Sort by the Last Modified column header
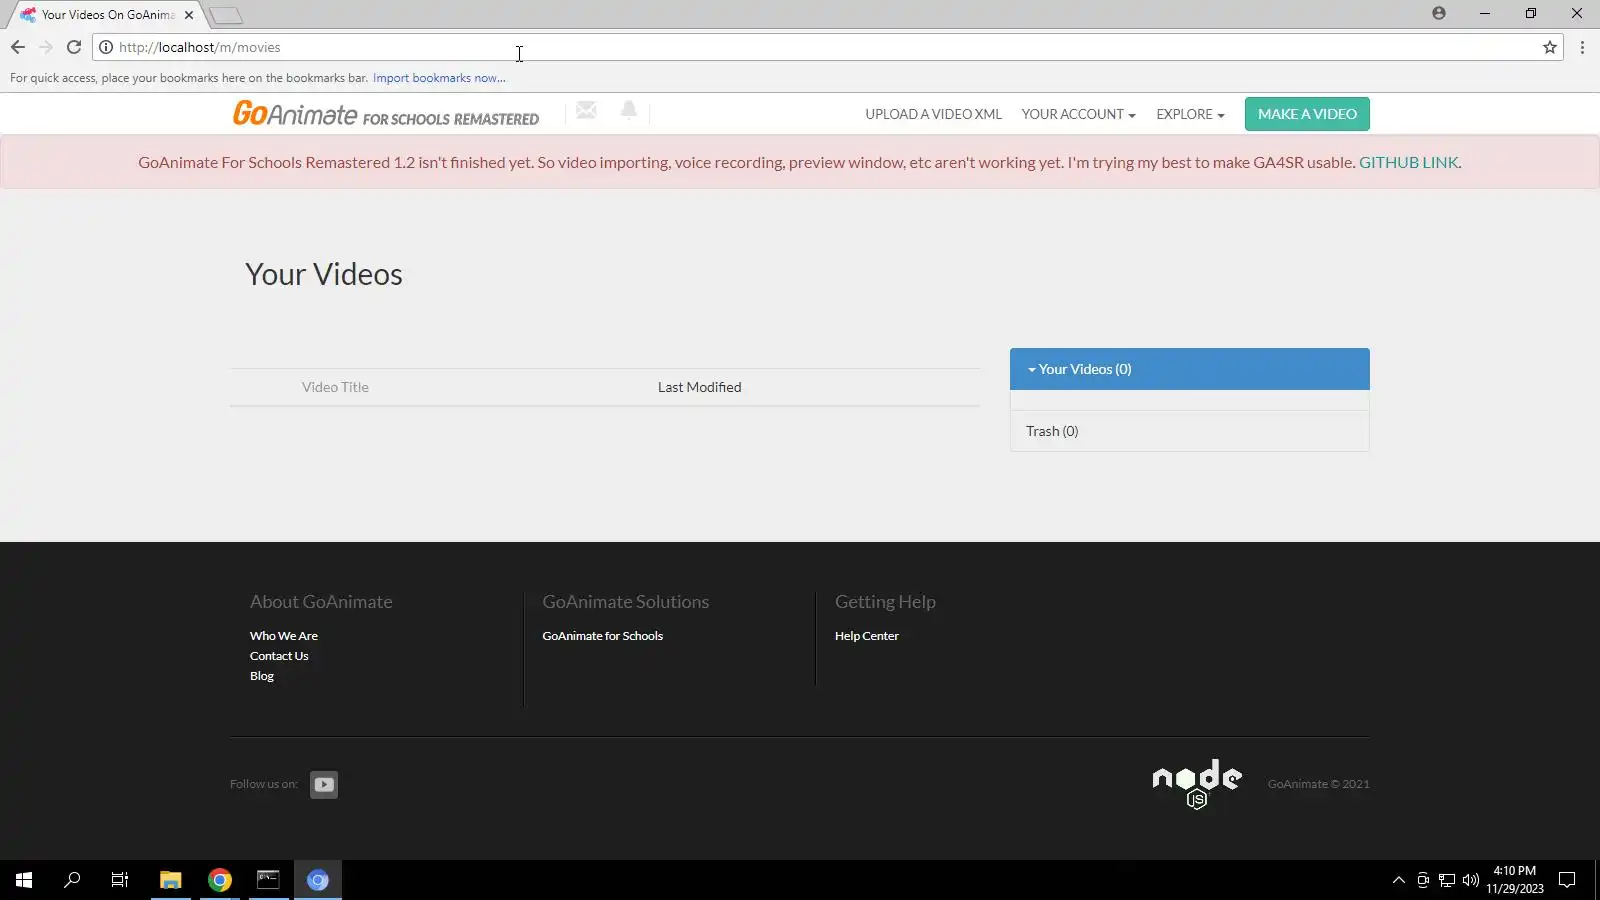 pos(700,387)
